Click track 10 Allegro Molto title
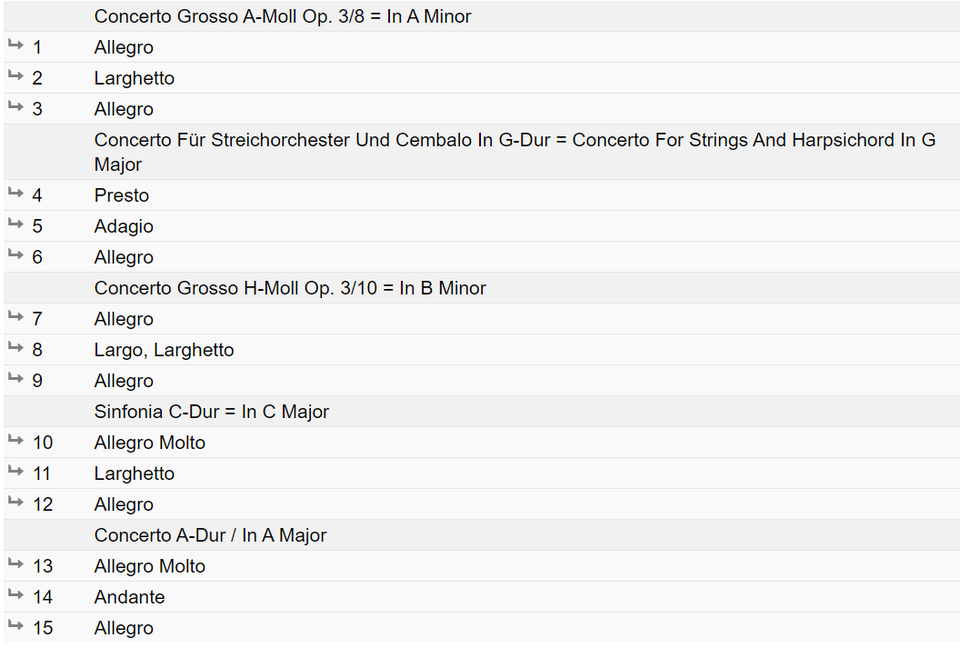 point(149,443)
